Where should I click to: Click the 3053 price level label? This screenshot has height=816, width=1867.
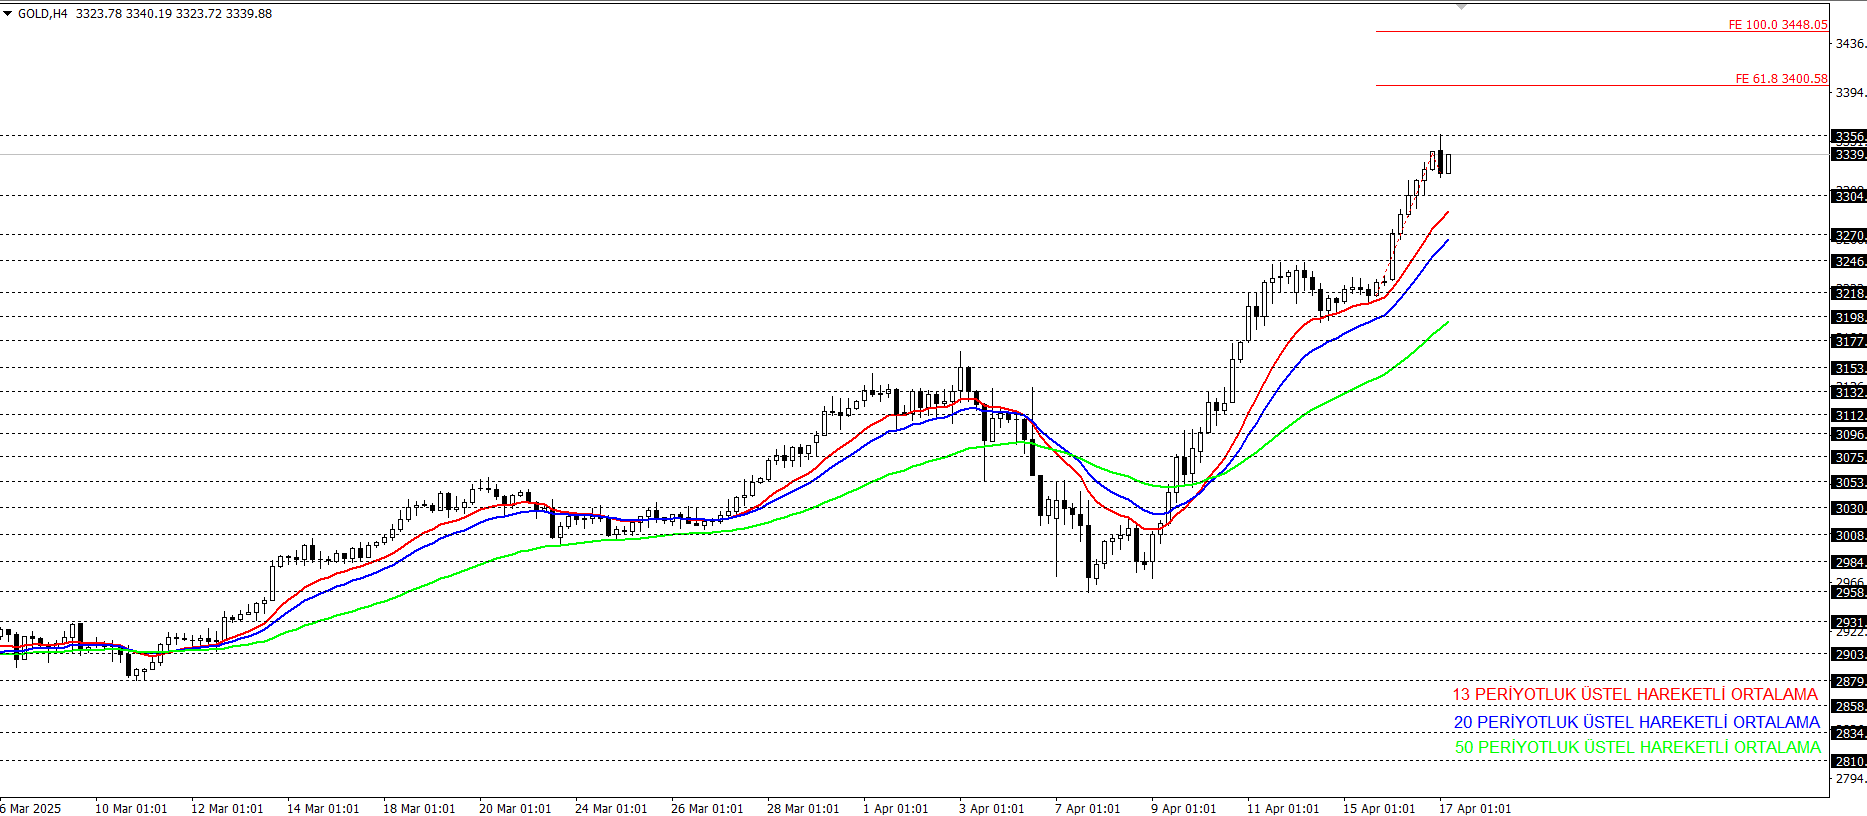[x=1849, y=482]
